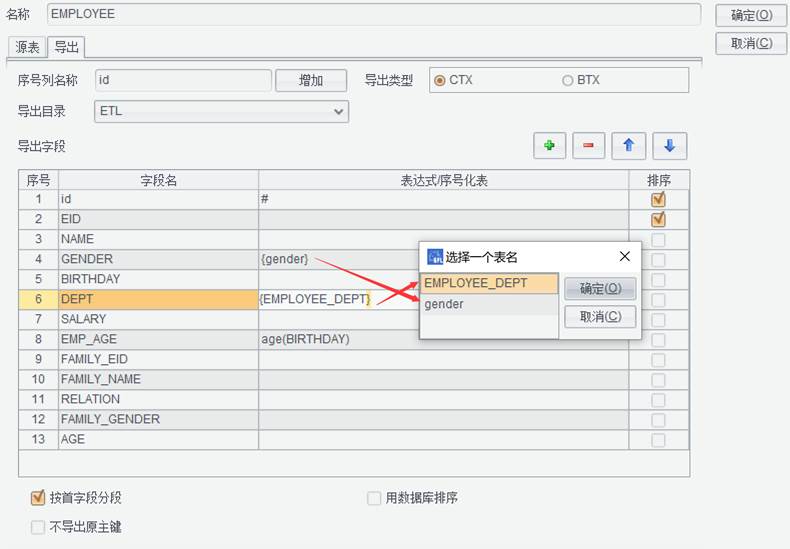Click the DEPT field name cell
The image size is (790, 549).
click(x=158, y=300)
